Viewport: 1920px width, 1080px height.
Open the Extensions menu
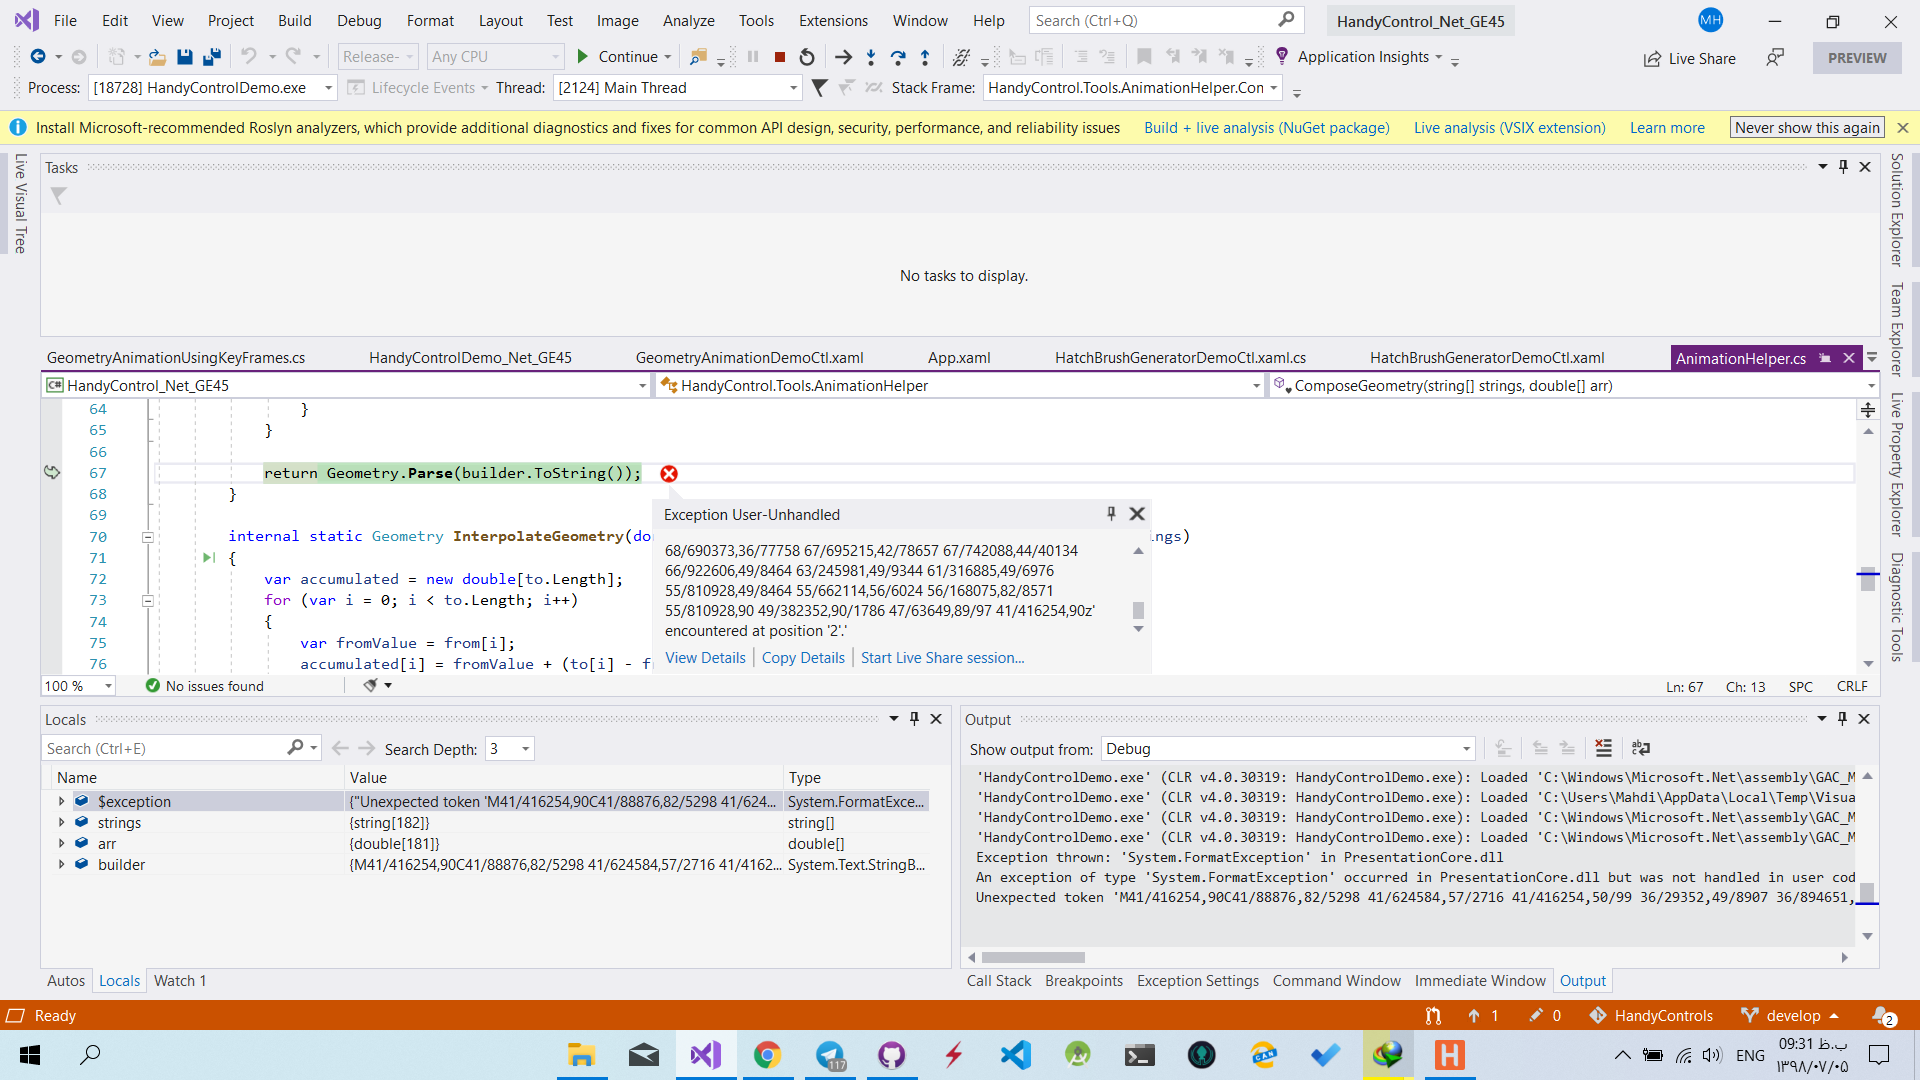(833, 21)
